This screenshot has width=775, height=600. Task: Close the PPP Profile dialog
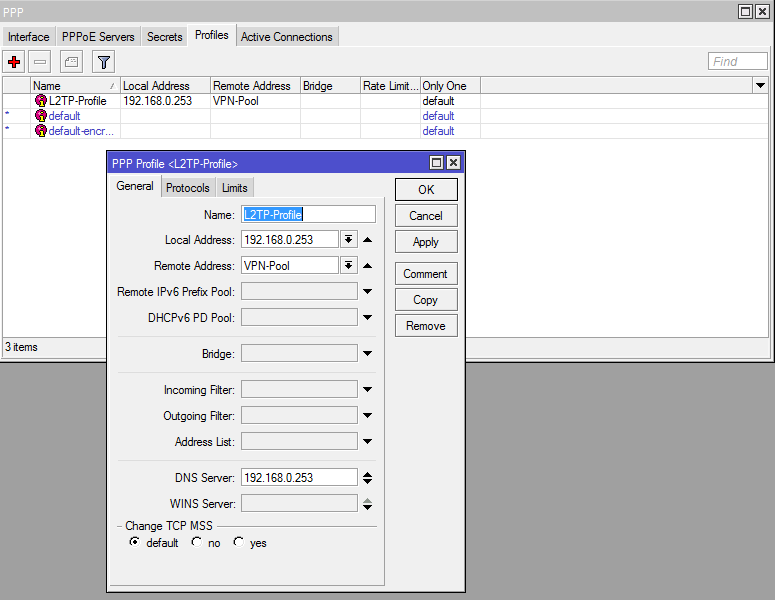tap(453, 163)
